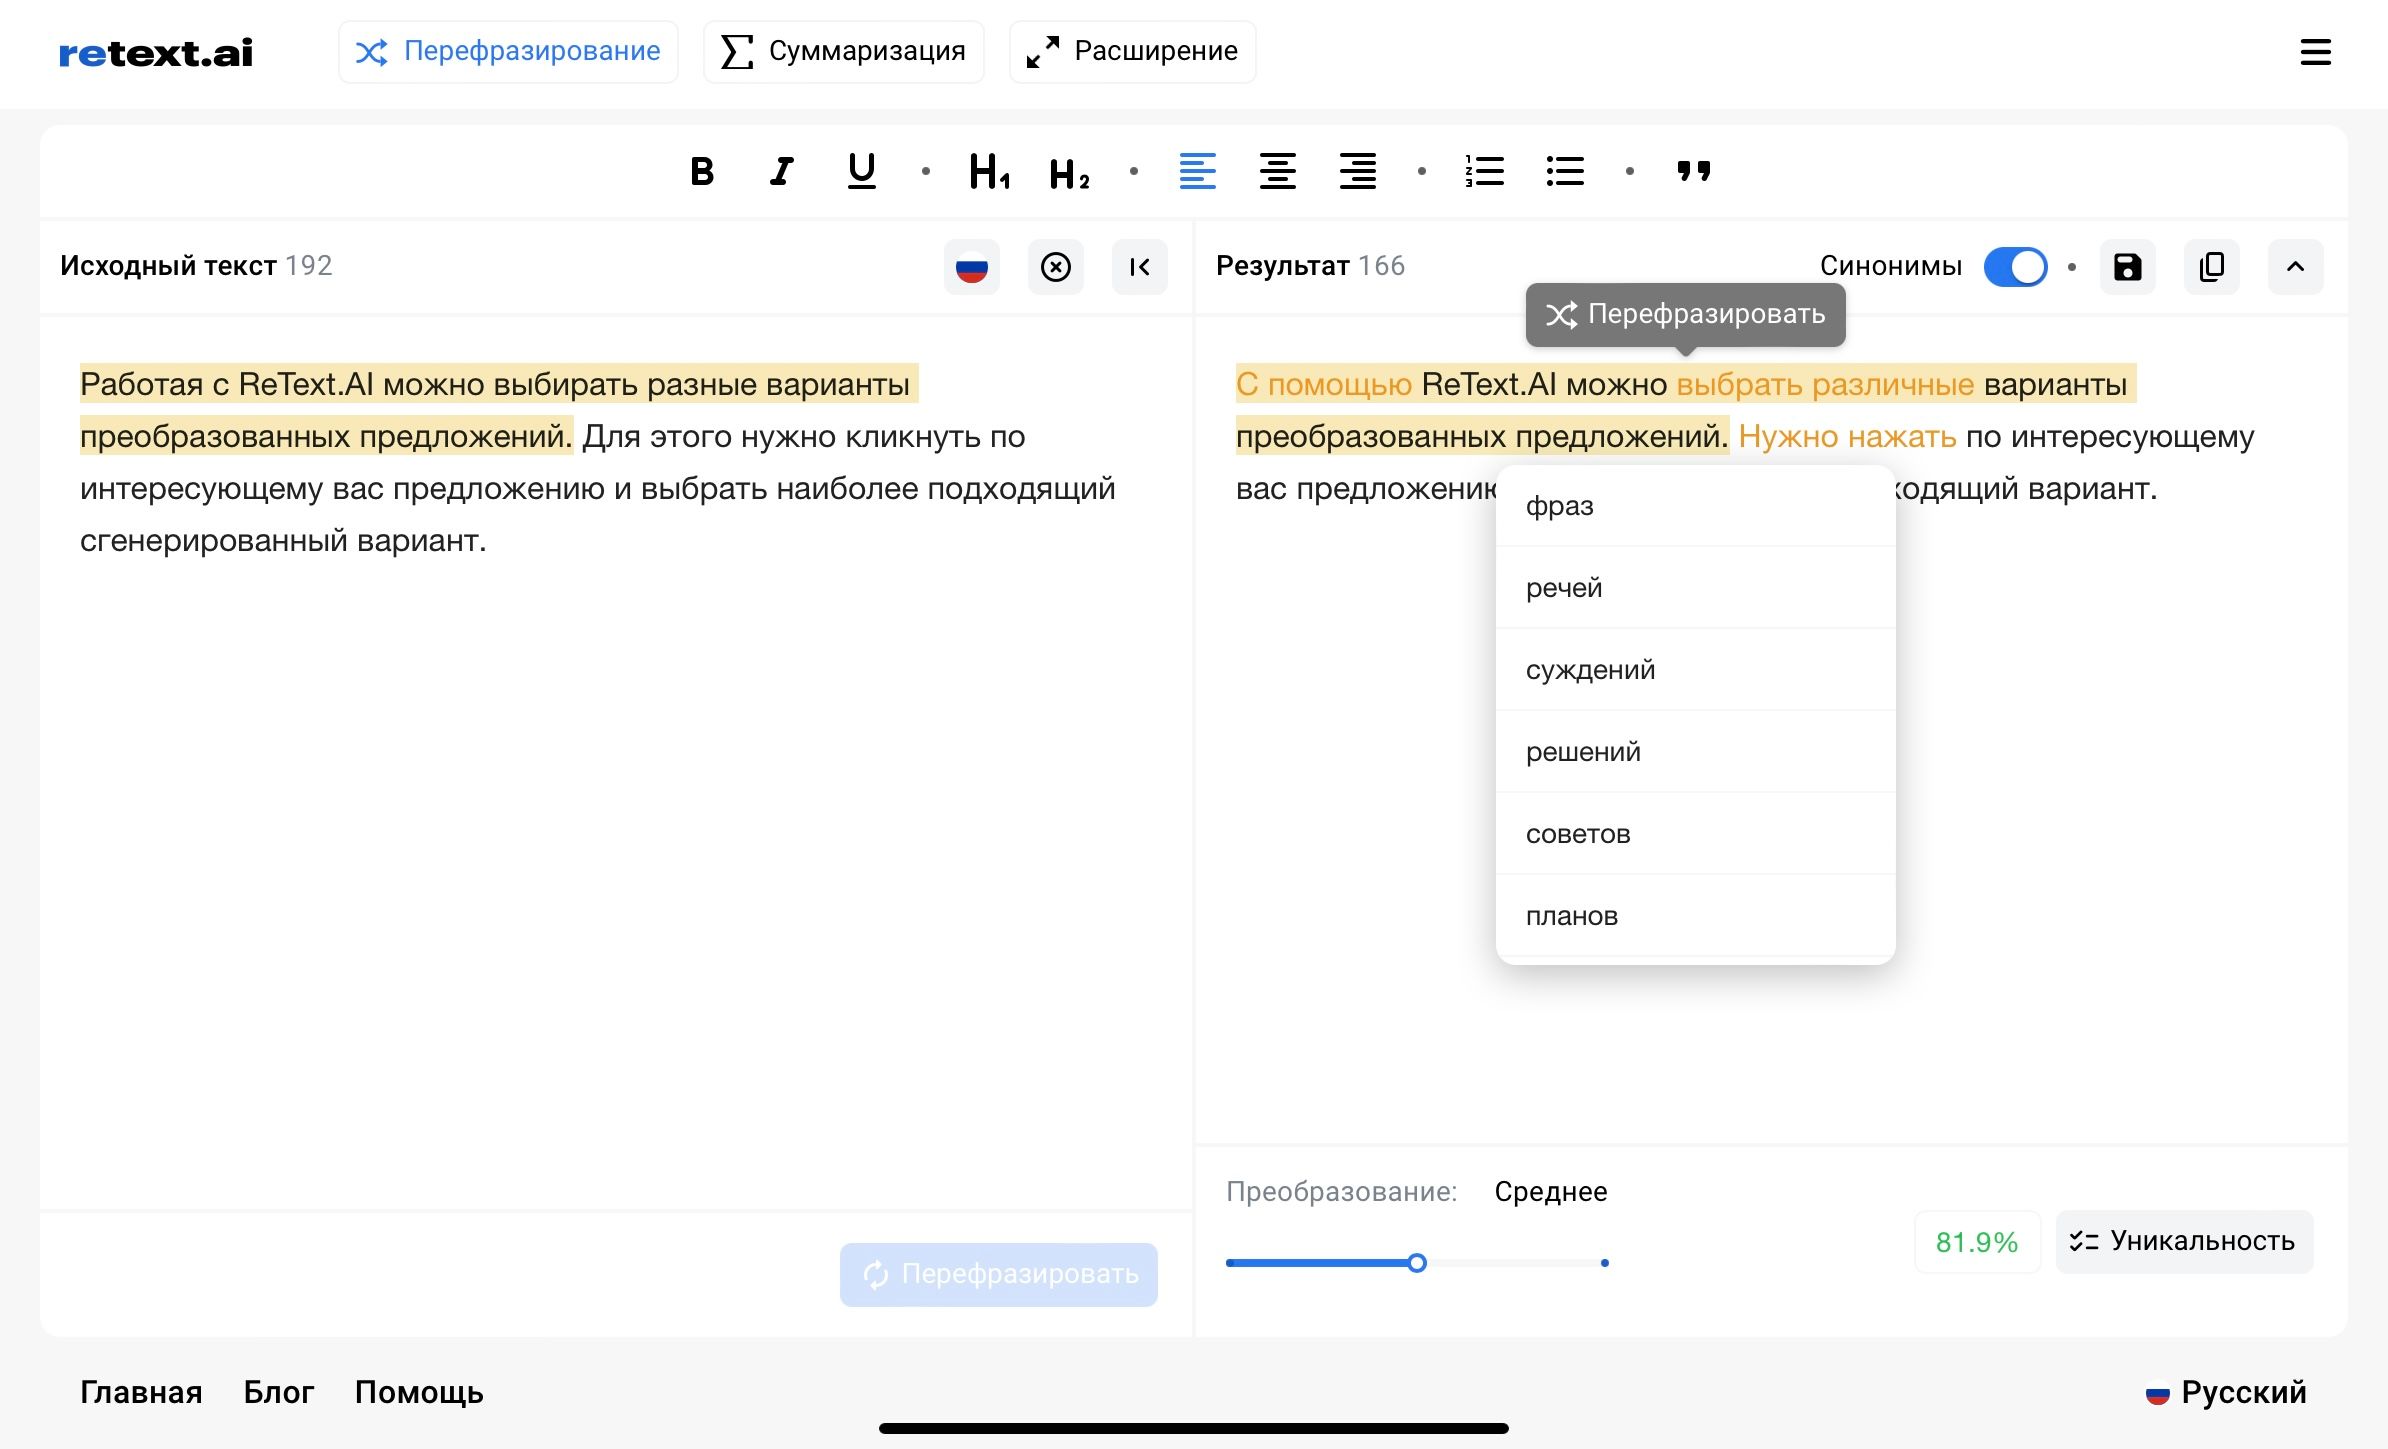Screen dimensions: 2388x1449
Task: Open the Помощь link in footer
Action: 419,1392
